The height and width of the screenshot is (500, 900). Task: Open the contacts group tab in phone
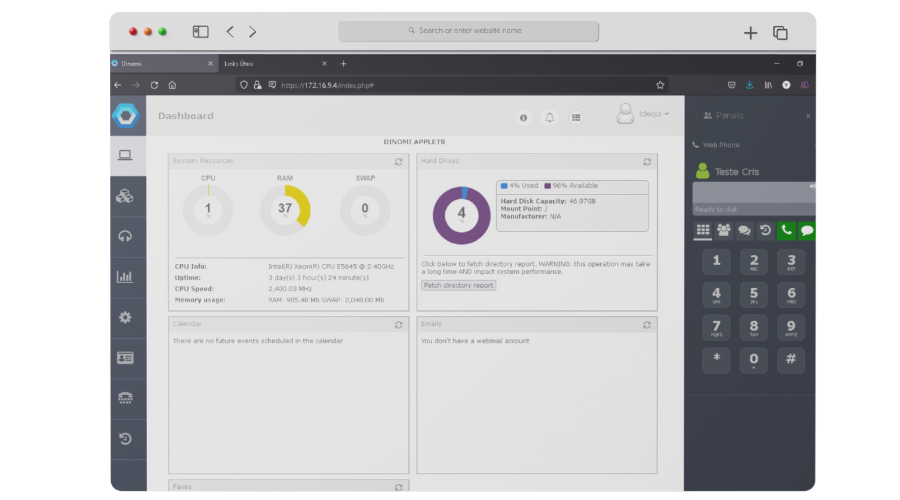click(723, 230)
